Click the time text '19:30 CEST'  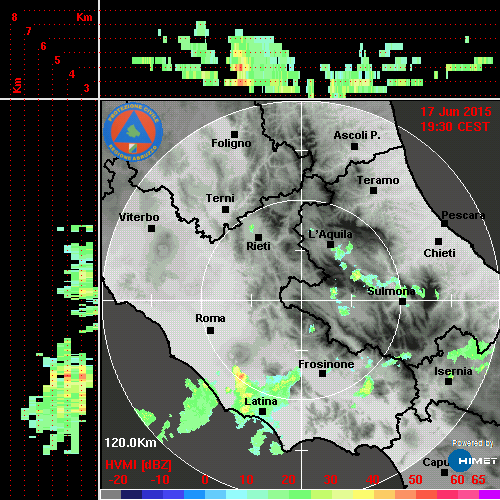455,127
